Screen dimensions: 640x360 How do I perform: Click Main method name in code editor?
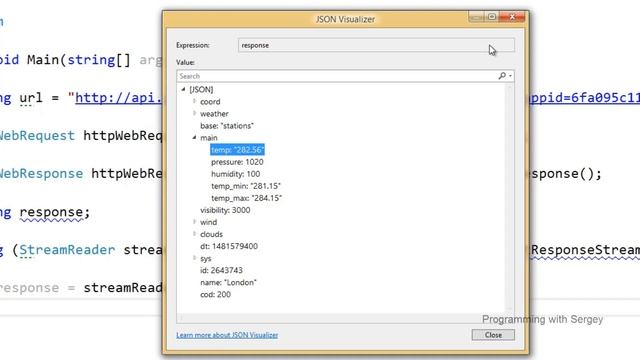point(43,60)
